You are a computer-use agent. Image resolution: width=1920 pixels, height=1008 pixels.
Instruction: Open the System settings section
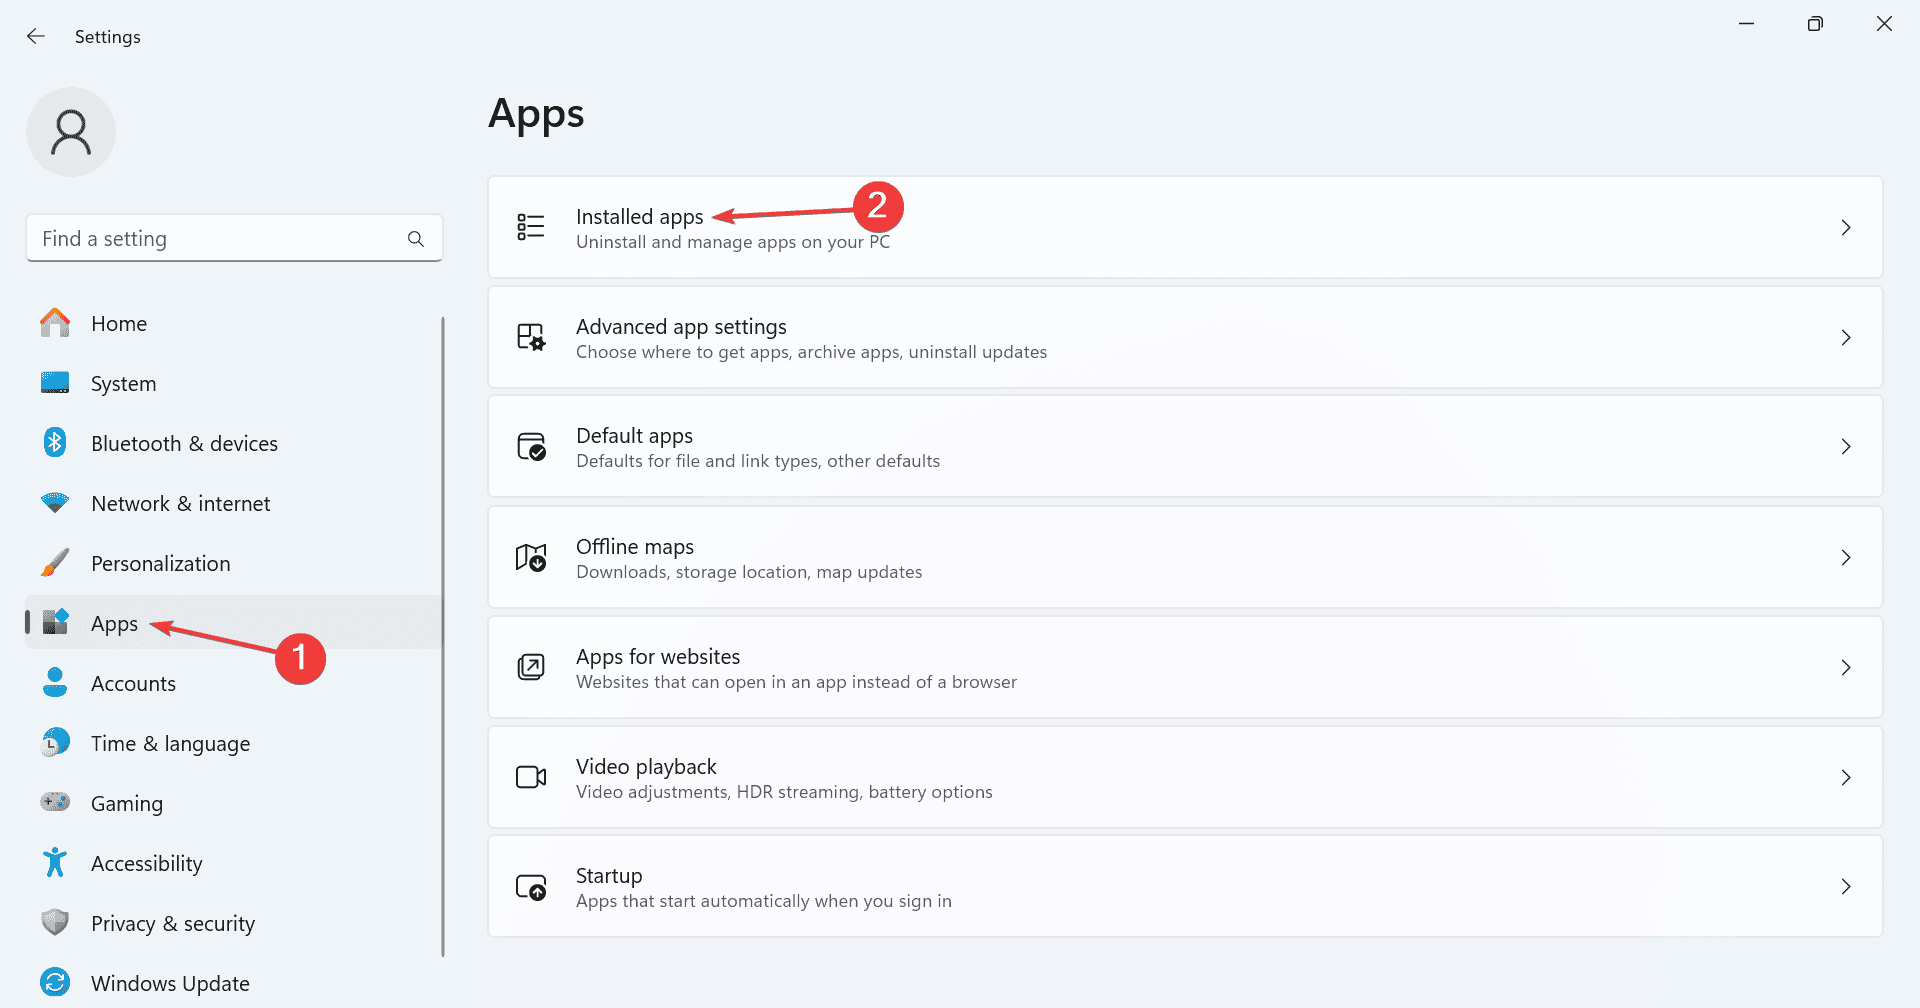(x=123, y=384)
